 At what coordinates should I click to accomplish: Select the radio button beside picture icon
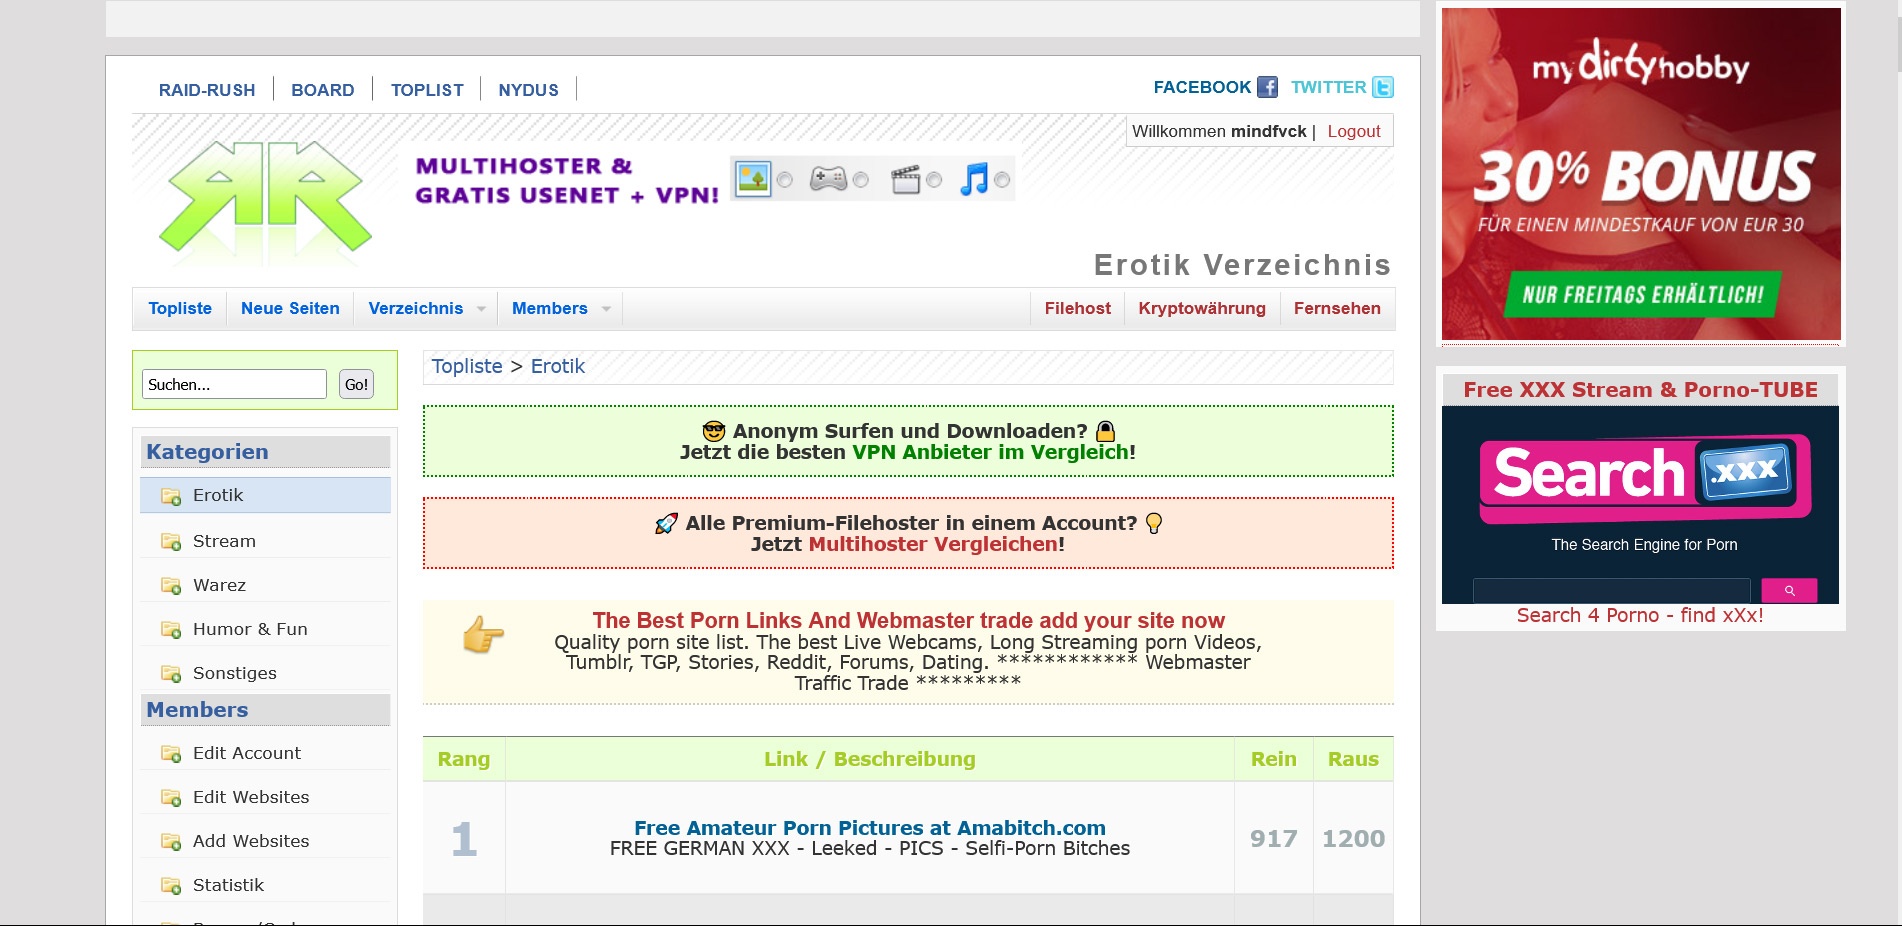click(x=785, y=180)
